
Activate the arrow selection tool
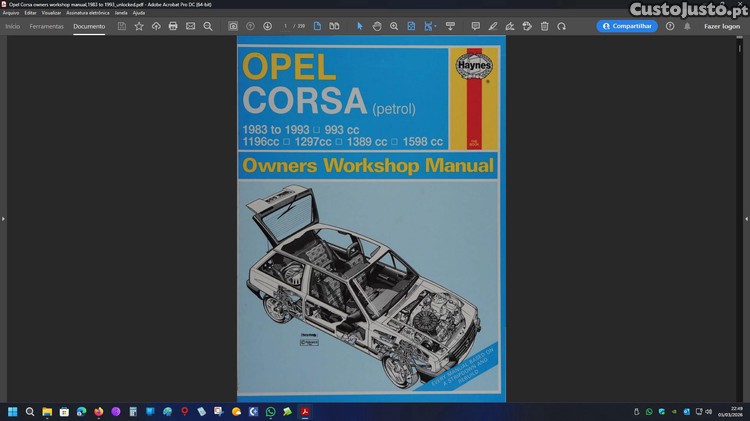click(360, 26)
